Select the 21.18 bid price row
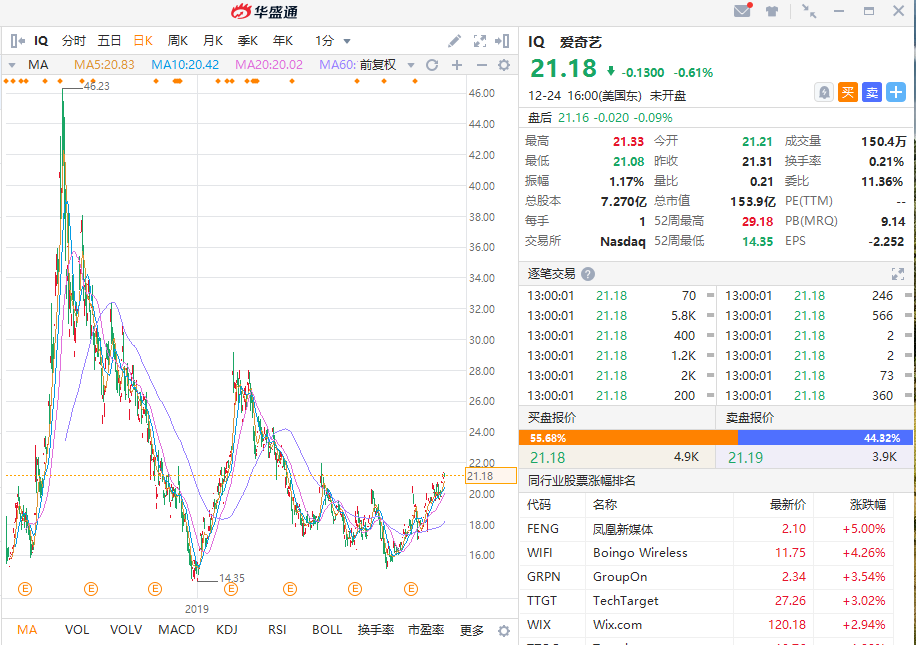This screenshot has width=916, height=645. pos(617,457)
